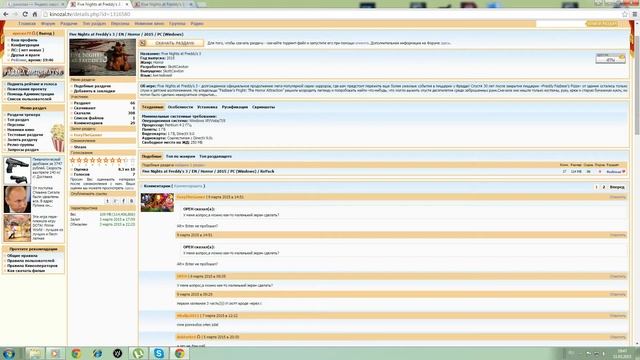Open private messages ЛС link

coord(27,50)
